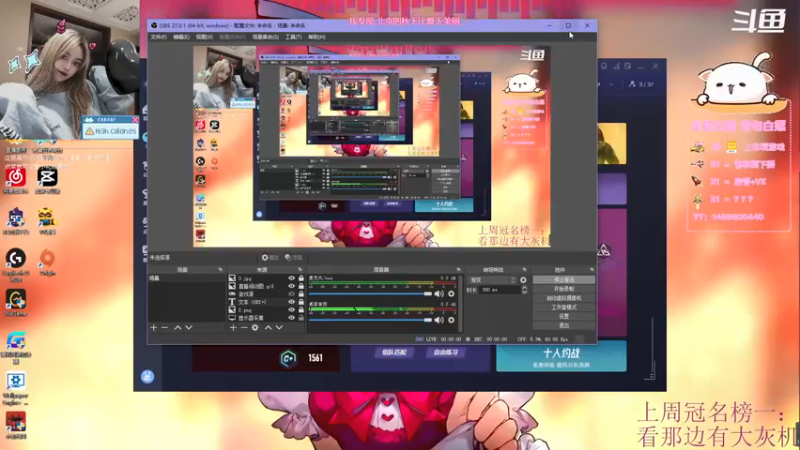This screenshot has width=800, height=450.
Task: Hide the 显示器采集 source
Action: (x=291, y=318)
